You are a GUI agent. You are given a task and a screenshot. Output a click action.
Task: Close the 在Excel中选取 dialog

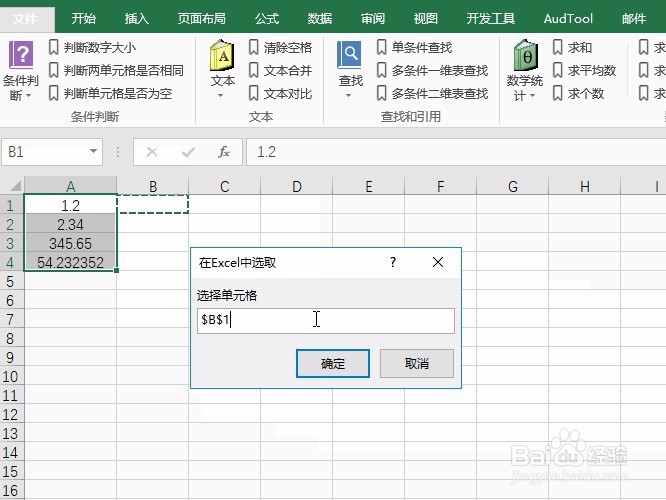(x=438, y=262)
